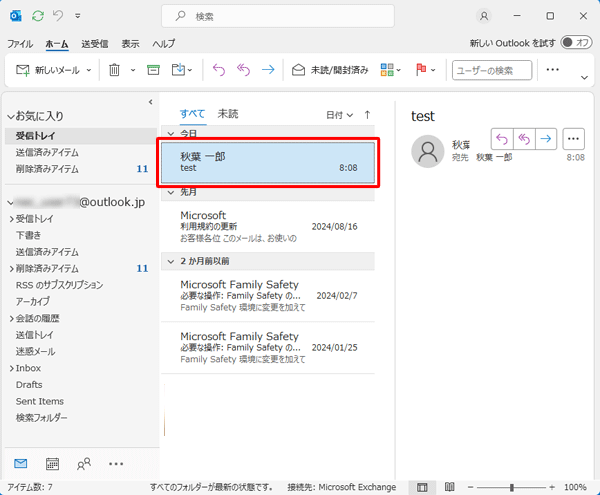This screenshot has width=600, height=495.
Task: Click the 検索 search box
Action: coord(278,16)
